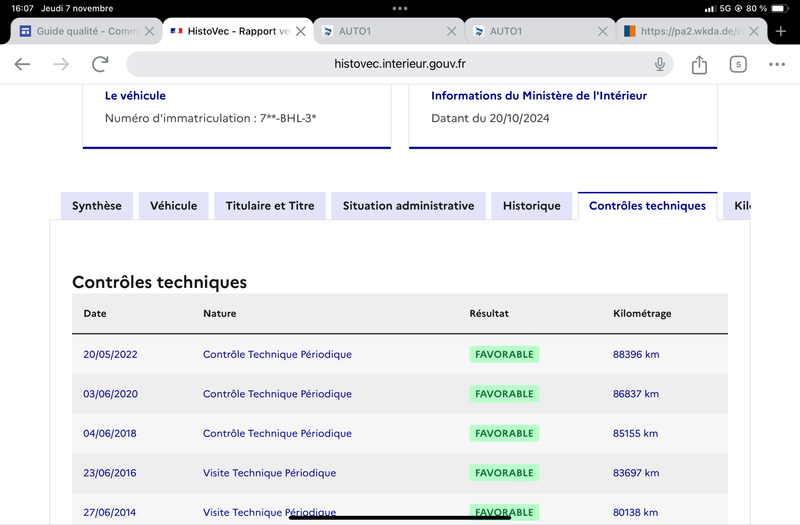Tap the battery indicator in status bar
The width and height of the screenshot is (800, 525).
pos(780,8)
